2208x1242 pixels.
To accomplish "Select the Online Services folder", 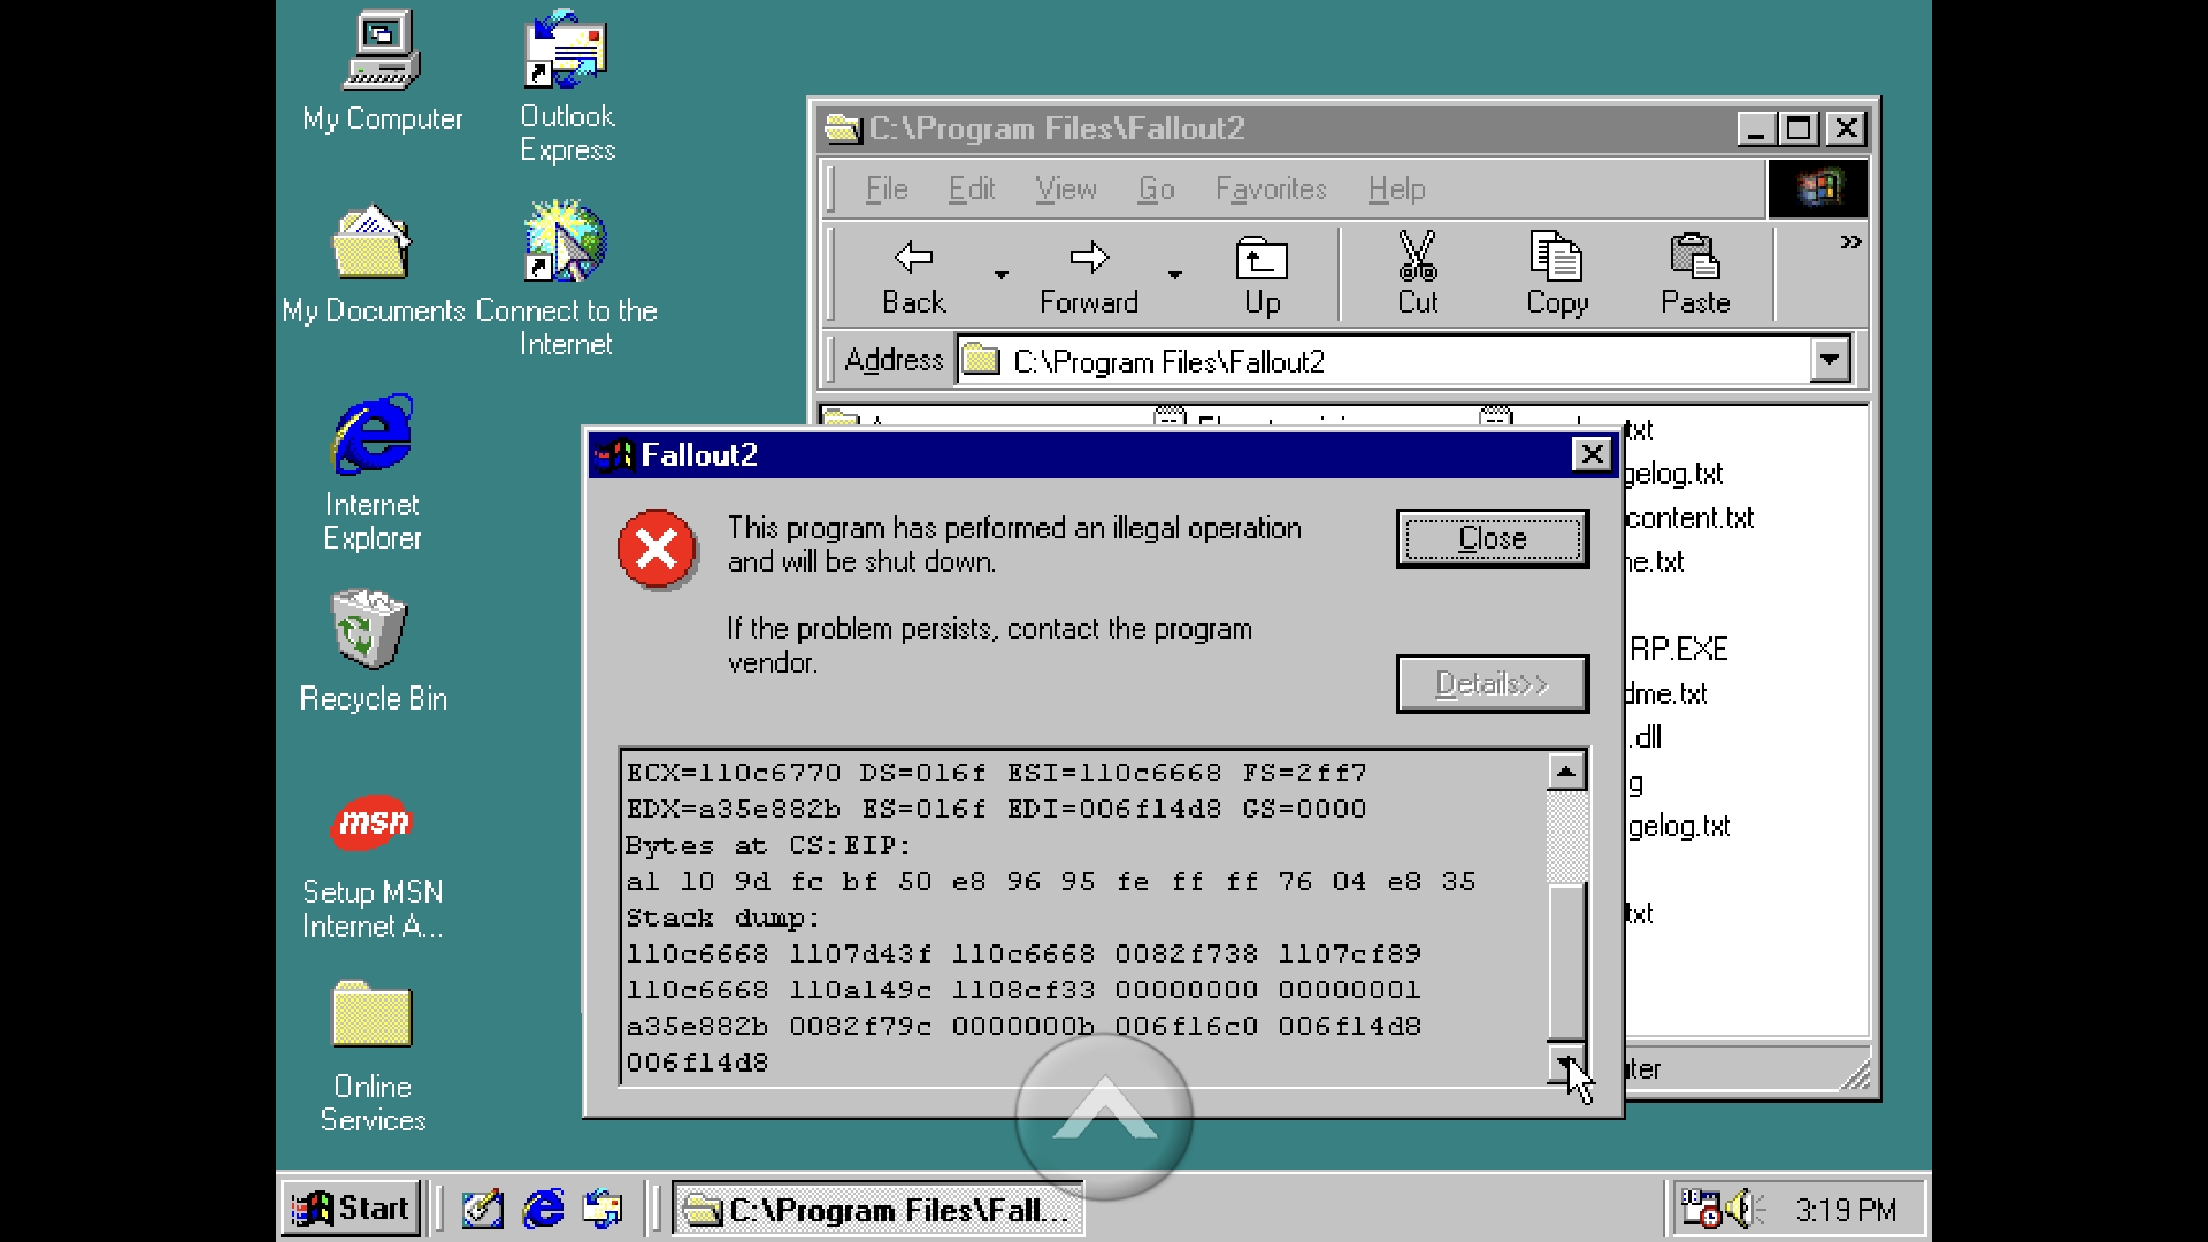I will [372, 1056].
